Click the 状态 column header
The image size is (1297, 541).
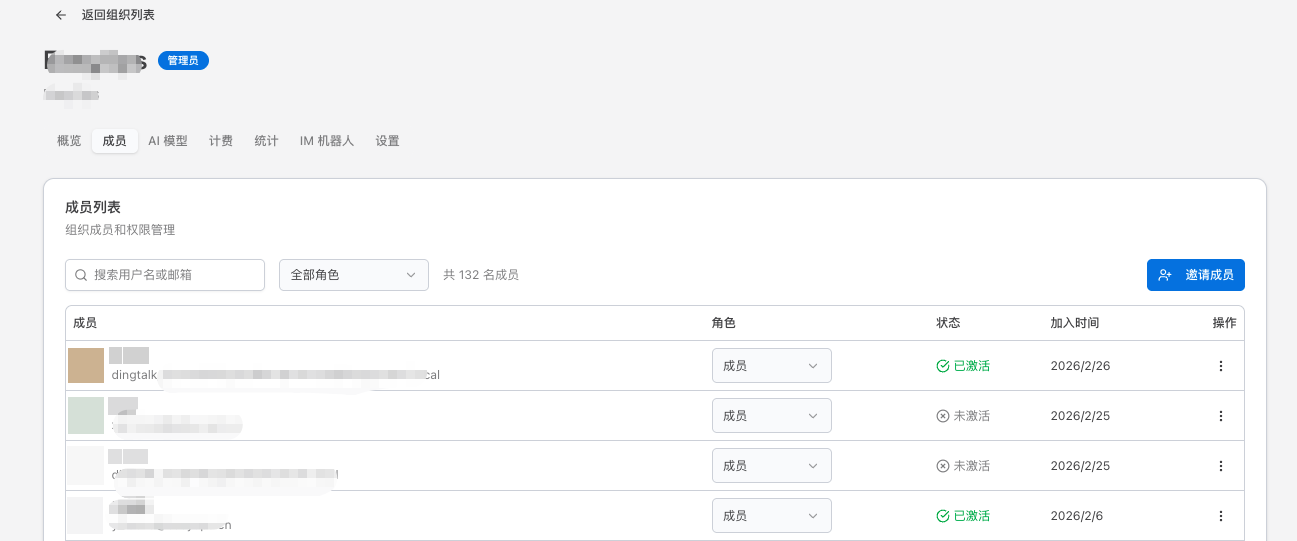948,323
